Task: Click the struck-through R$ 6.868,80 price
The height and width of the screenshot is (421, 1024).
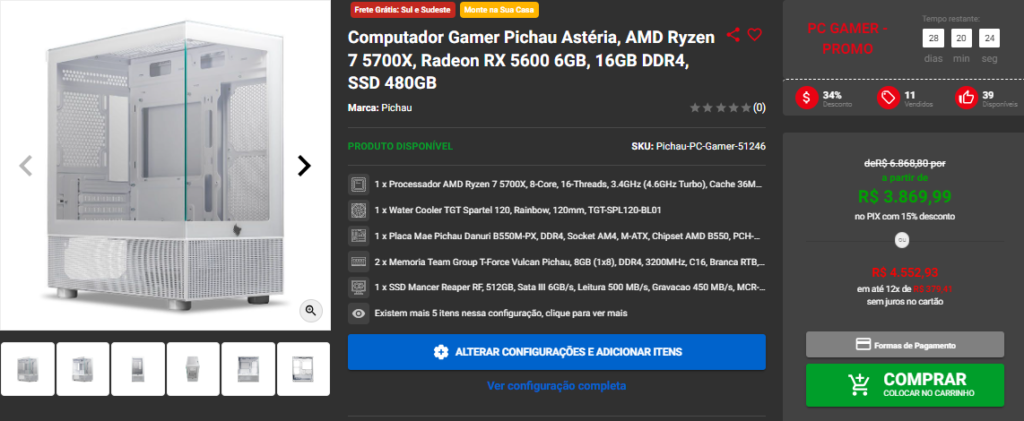Action: pos(904,163)
